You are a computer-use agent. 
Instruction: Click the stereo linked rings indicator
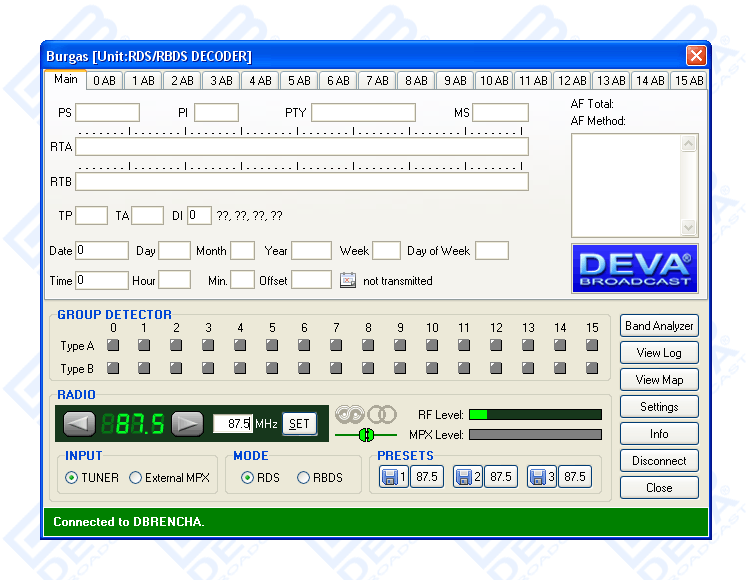(366, 414)
